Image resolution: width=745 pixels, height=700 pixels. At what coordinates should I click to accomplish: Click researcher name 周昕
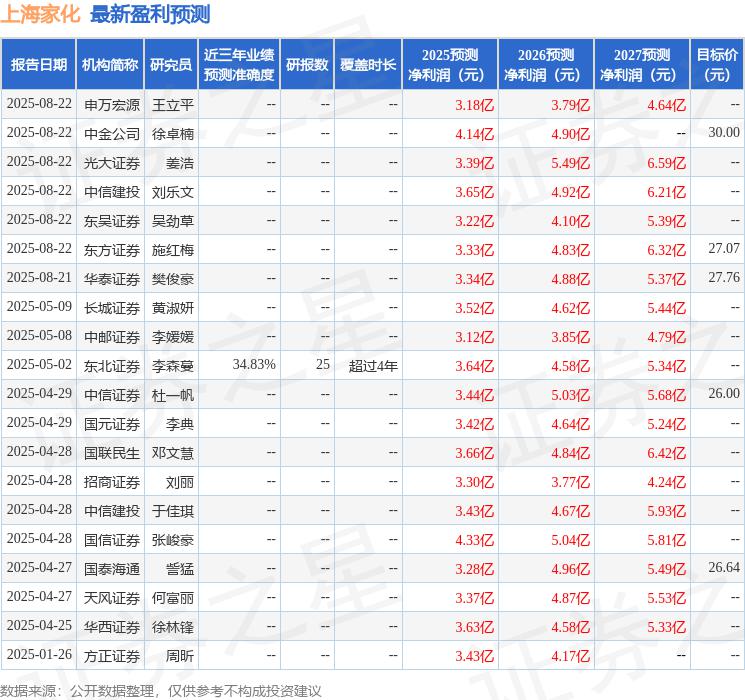tap(180, 655)
